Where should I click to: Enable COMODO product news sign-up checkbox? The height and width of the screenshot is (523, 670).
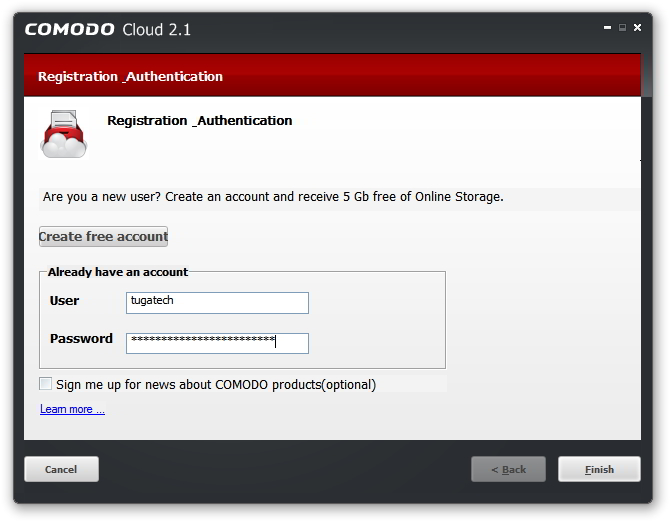point(45,384)
